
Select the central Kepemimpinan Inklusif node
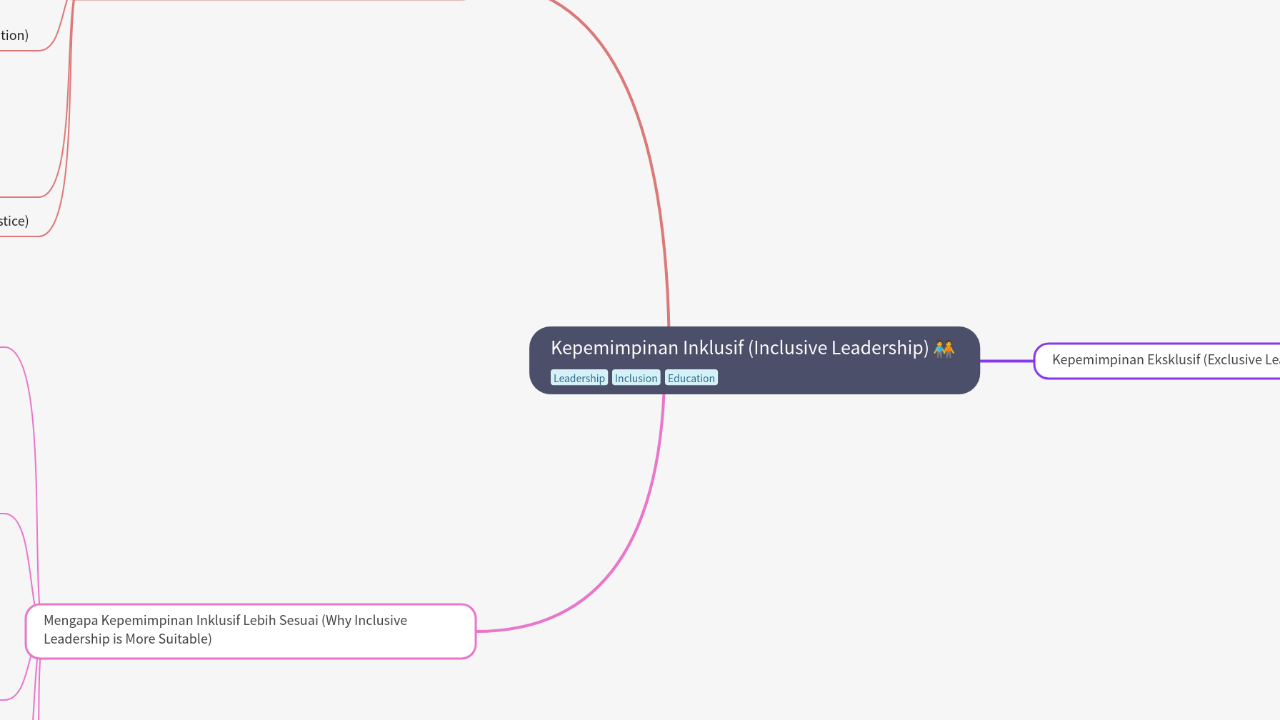[x=754, y=360]
